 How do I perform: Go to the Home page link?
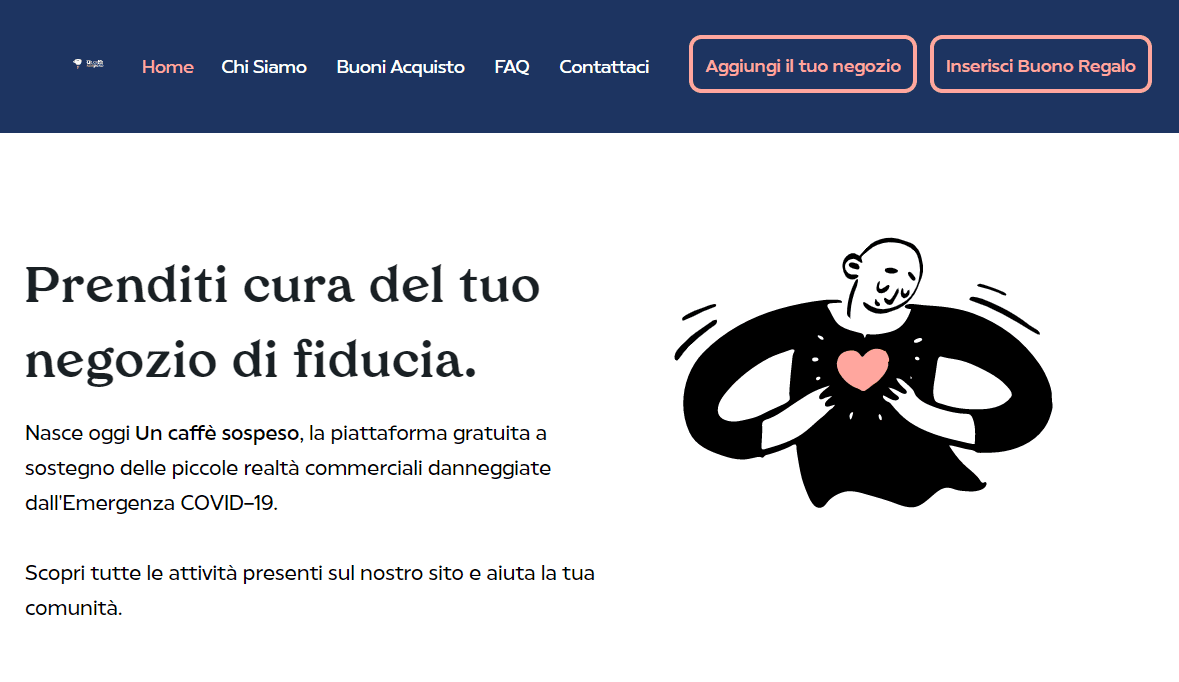click(168, 67)
